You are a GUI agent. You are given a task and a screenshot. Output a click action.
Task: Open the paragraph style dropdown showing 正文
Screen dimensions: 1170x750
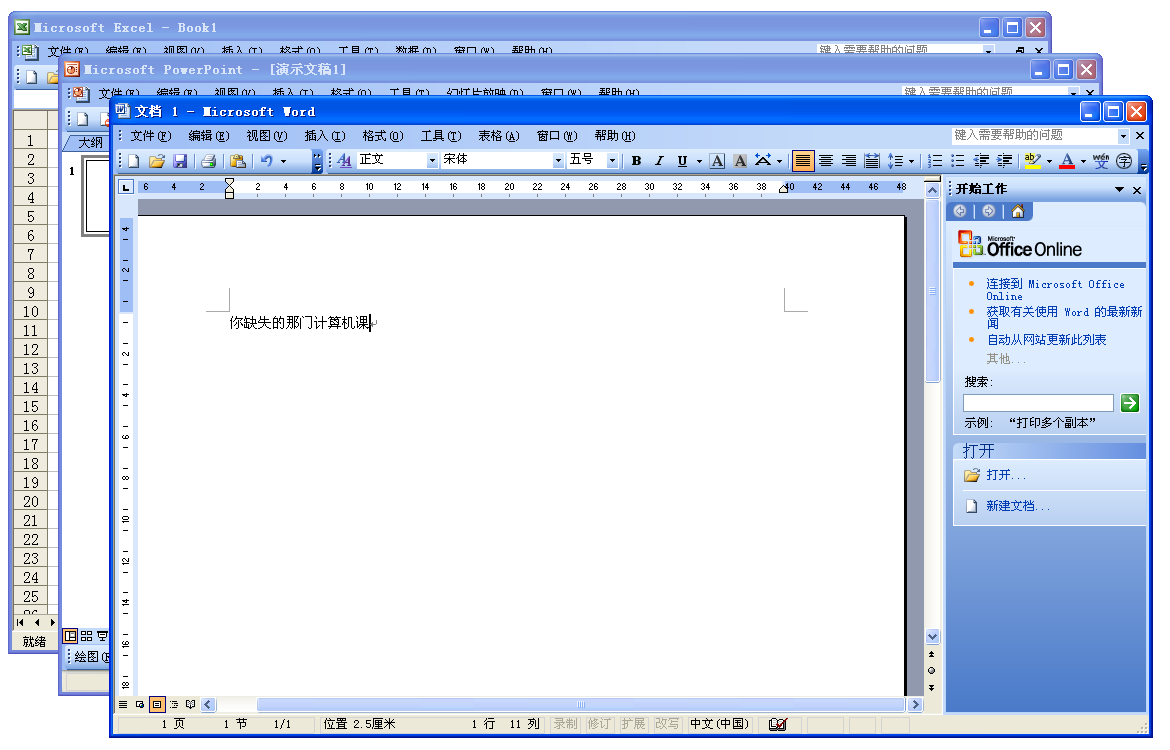point(430,159)
